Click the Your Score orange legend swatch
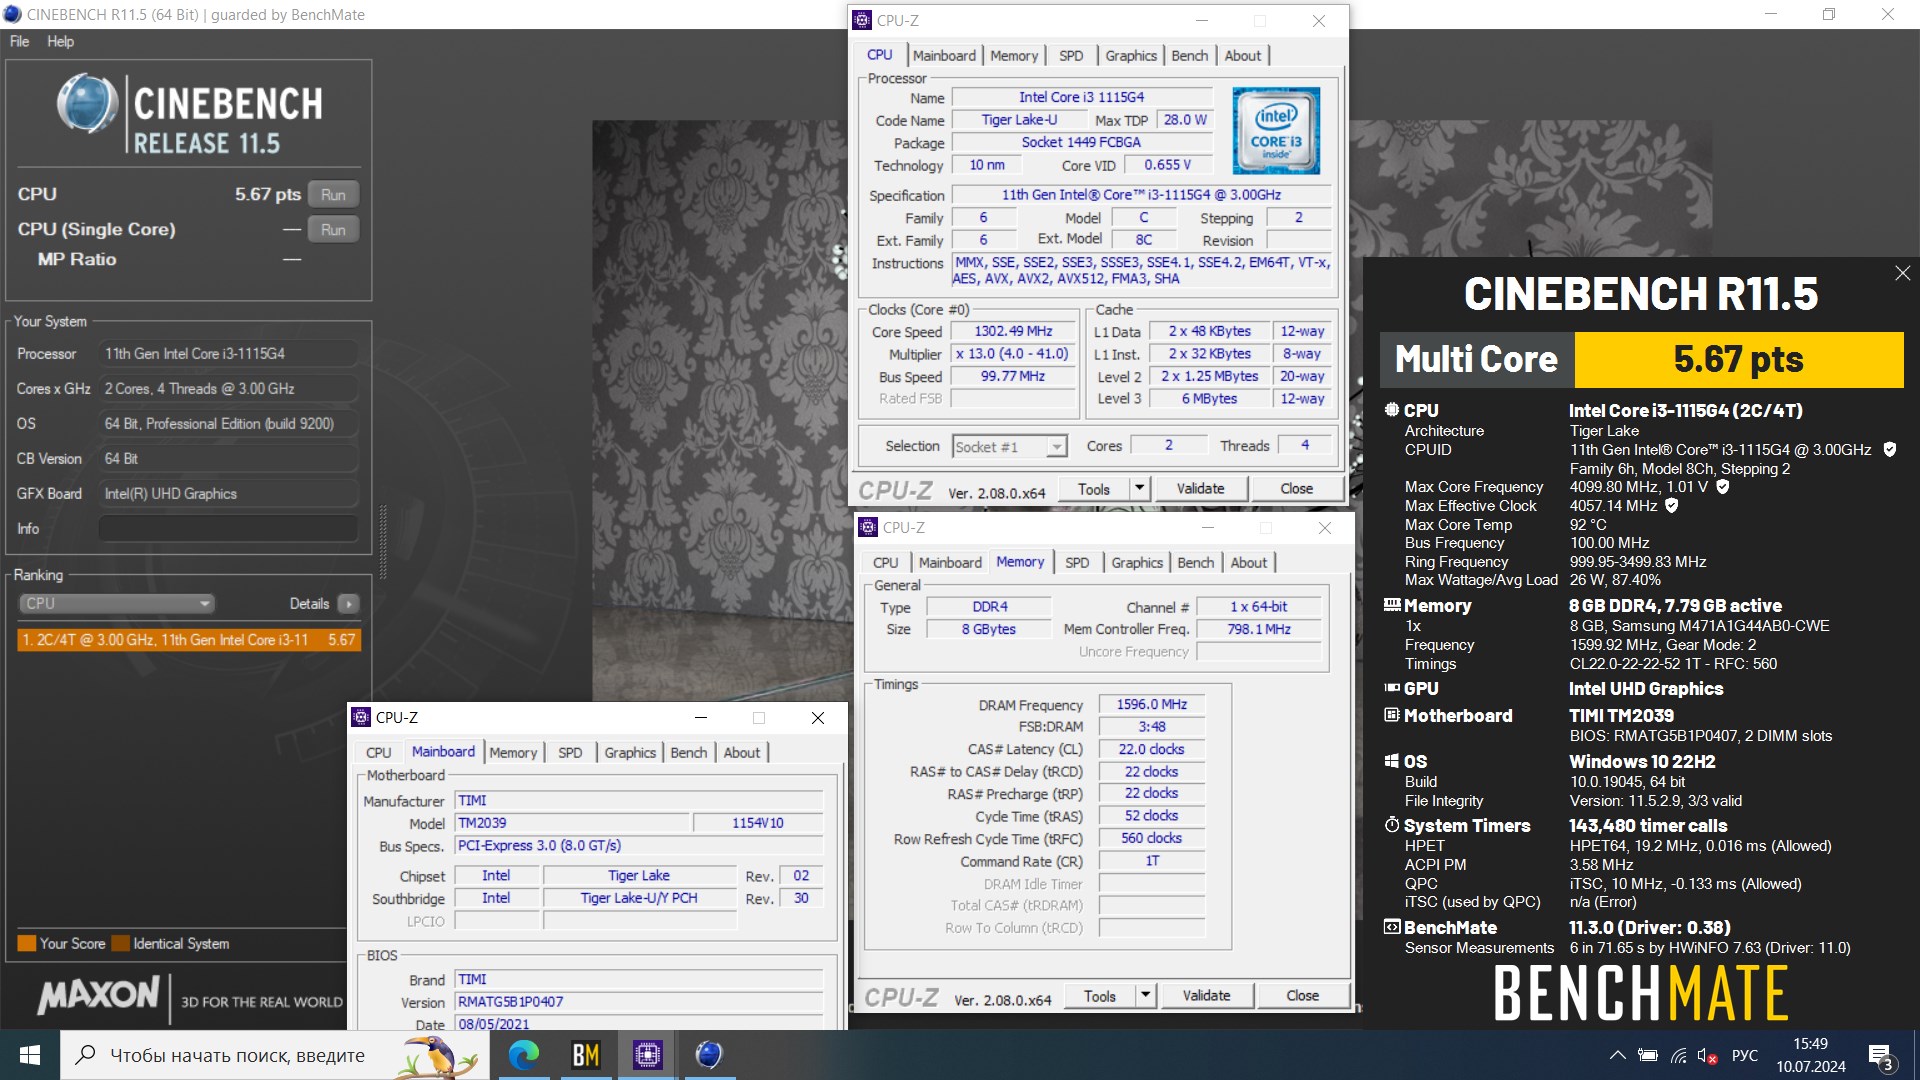The image size is (1920, 1080). point(27,943)
